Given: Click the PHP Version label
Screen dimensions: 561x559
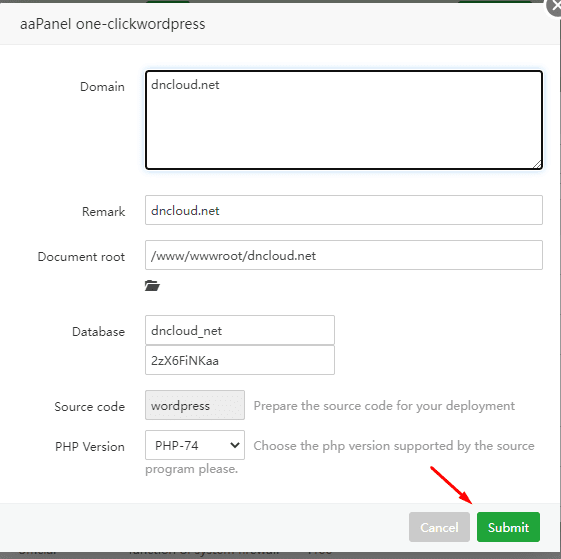Looking at the screenshot, I should click(x=89, y=447).
